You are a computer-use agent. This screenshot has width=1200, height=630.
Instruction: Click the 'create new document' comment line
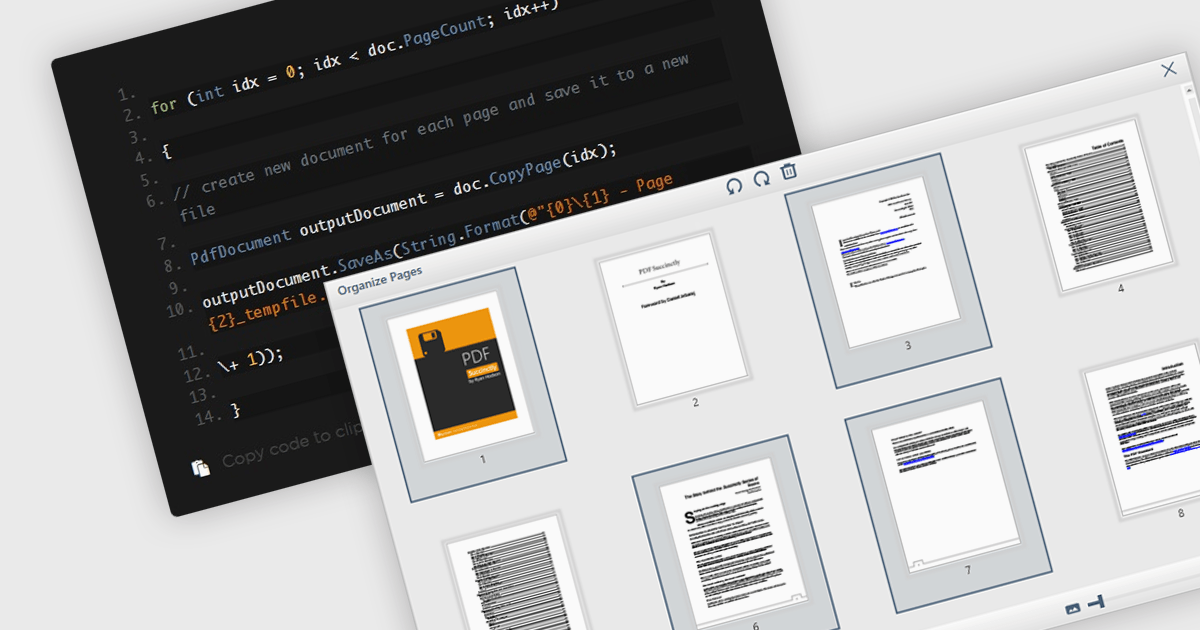(x=432, y=137)
